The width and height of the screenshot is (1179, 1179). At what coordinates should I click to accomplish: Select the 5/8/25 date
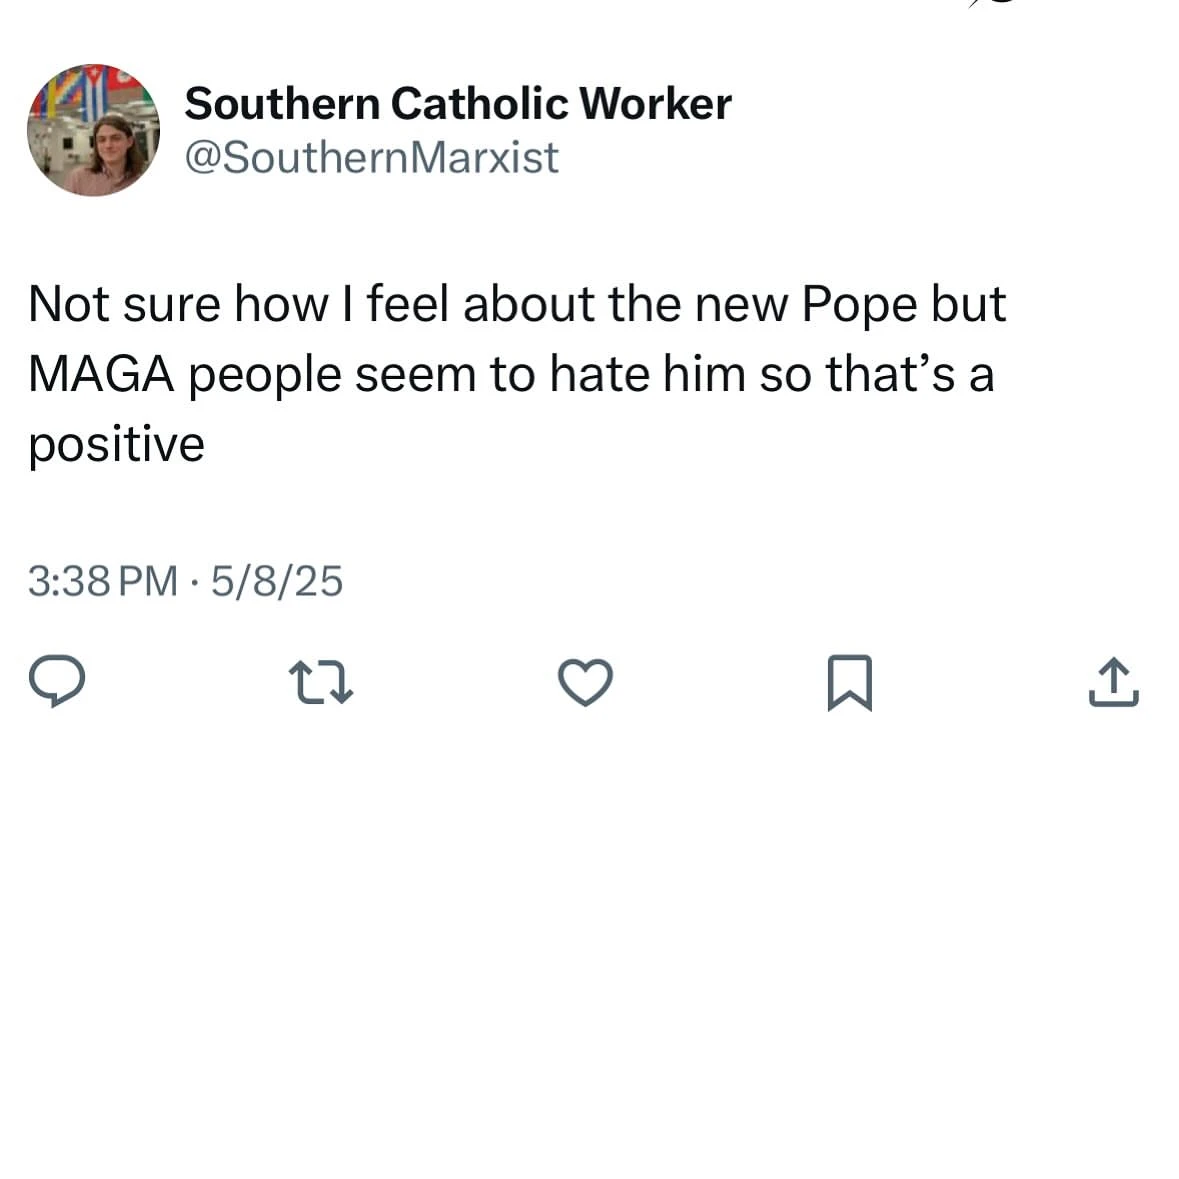tap(277, 581)
